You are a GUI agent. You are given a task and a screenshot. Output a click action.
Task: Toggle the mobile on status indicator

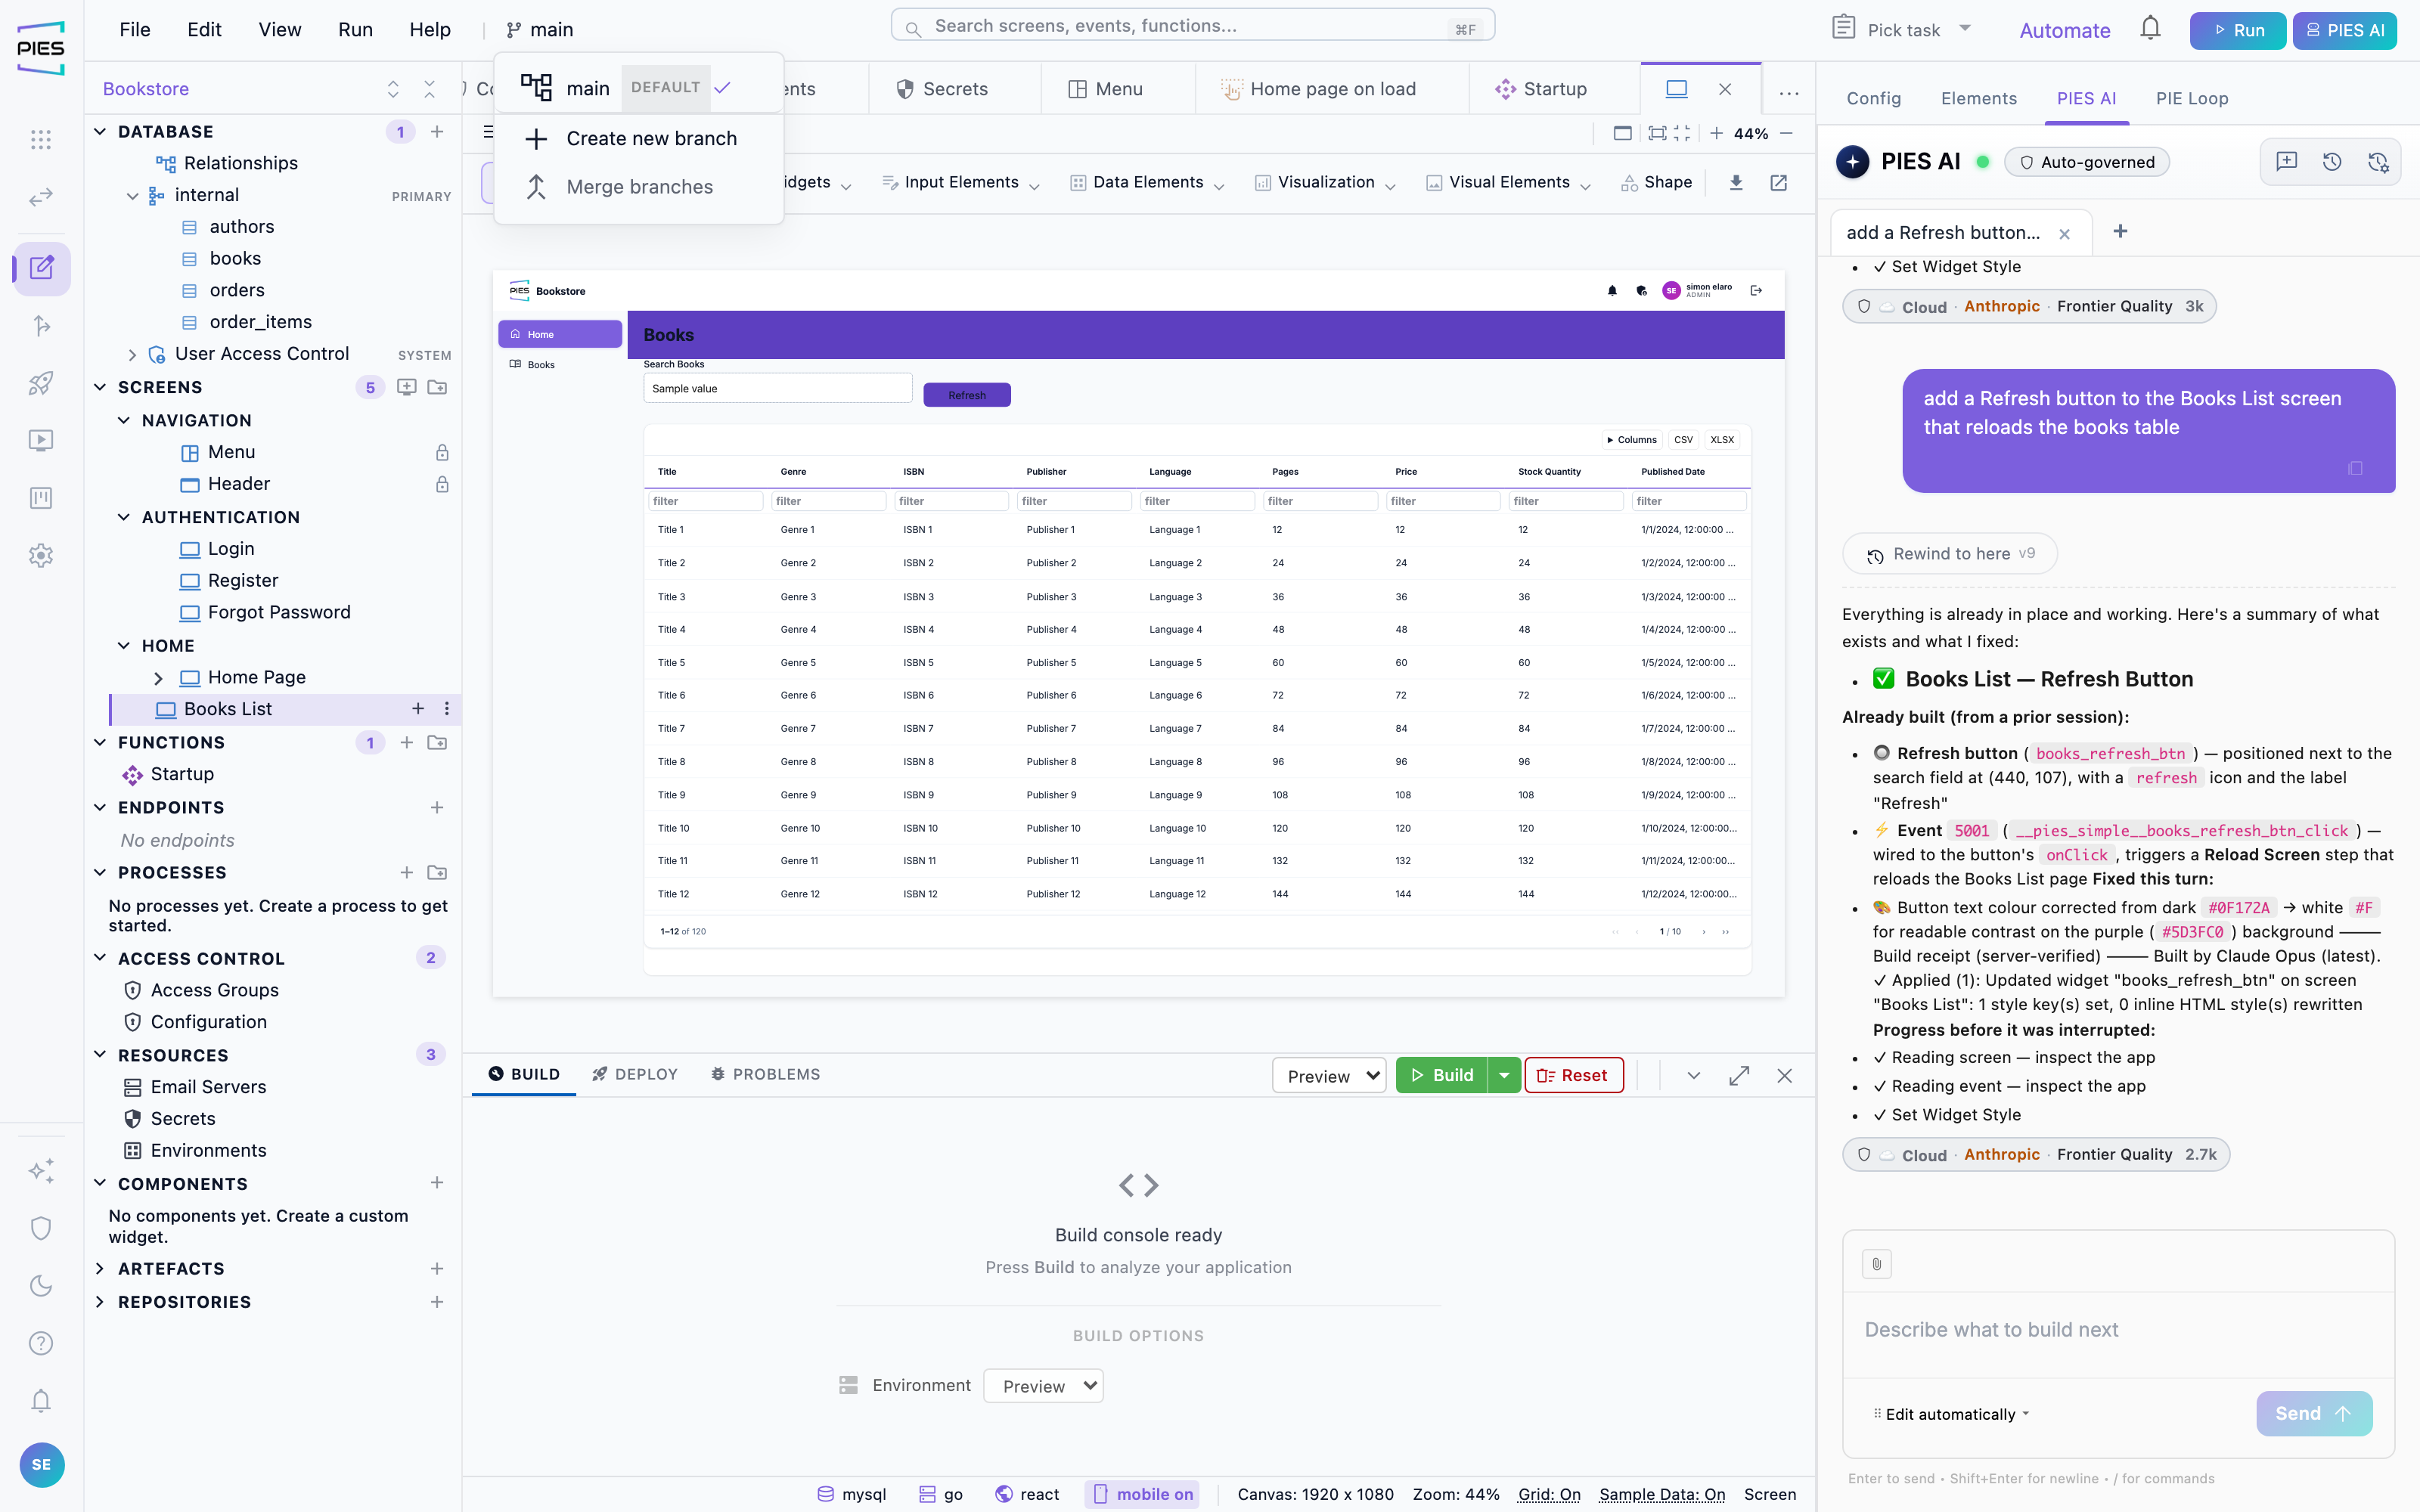(1142, 1494)
